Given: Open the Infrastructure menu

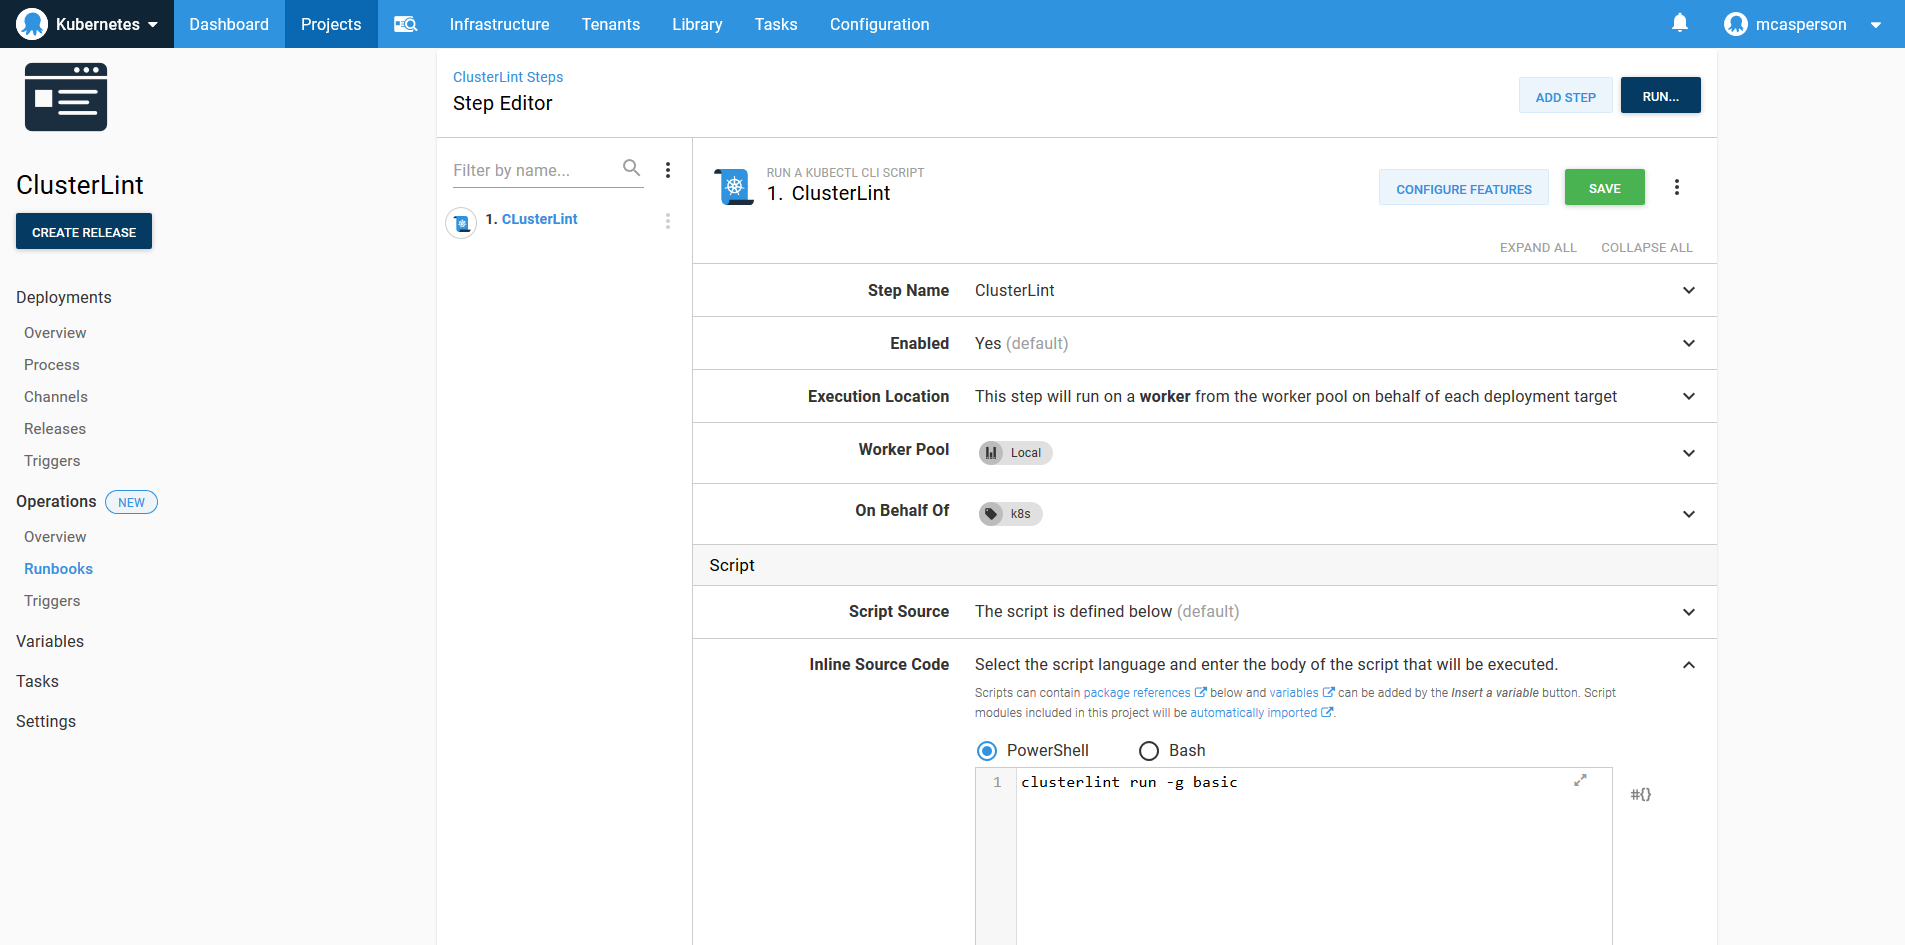Looking at the screenshot, I should (x=499, y=23).
